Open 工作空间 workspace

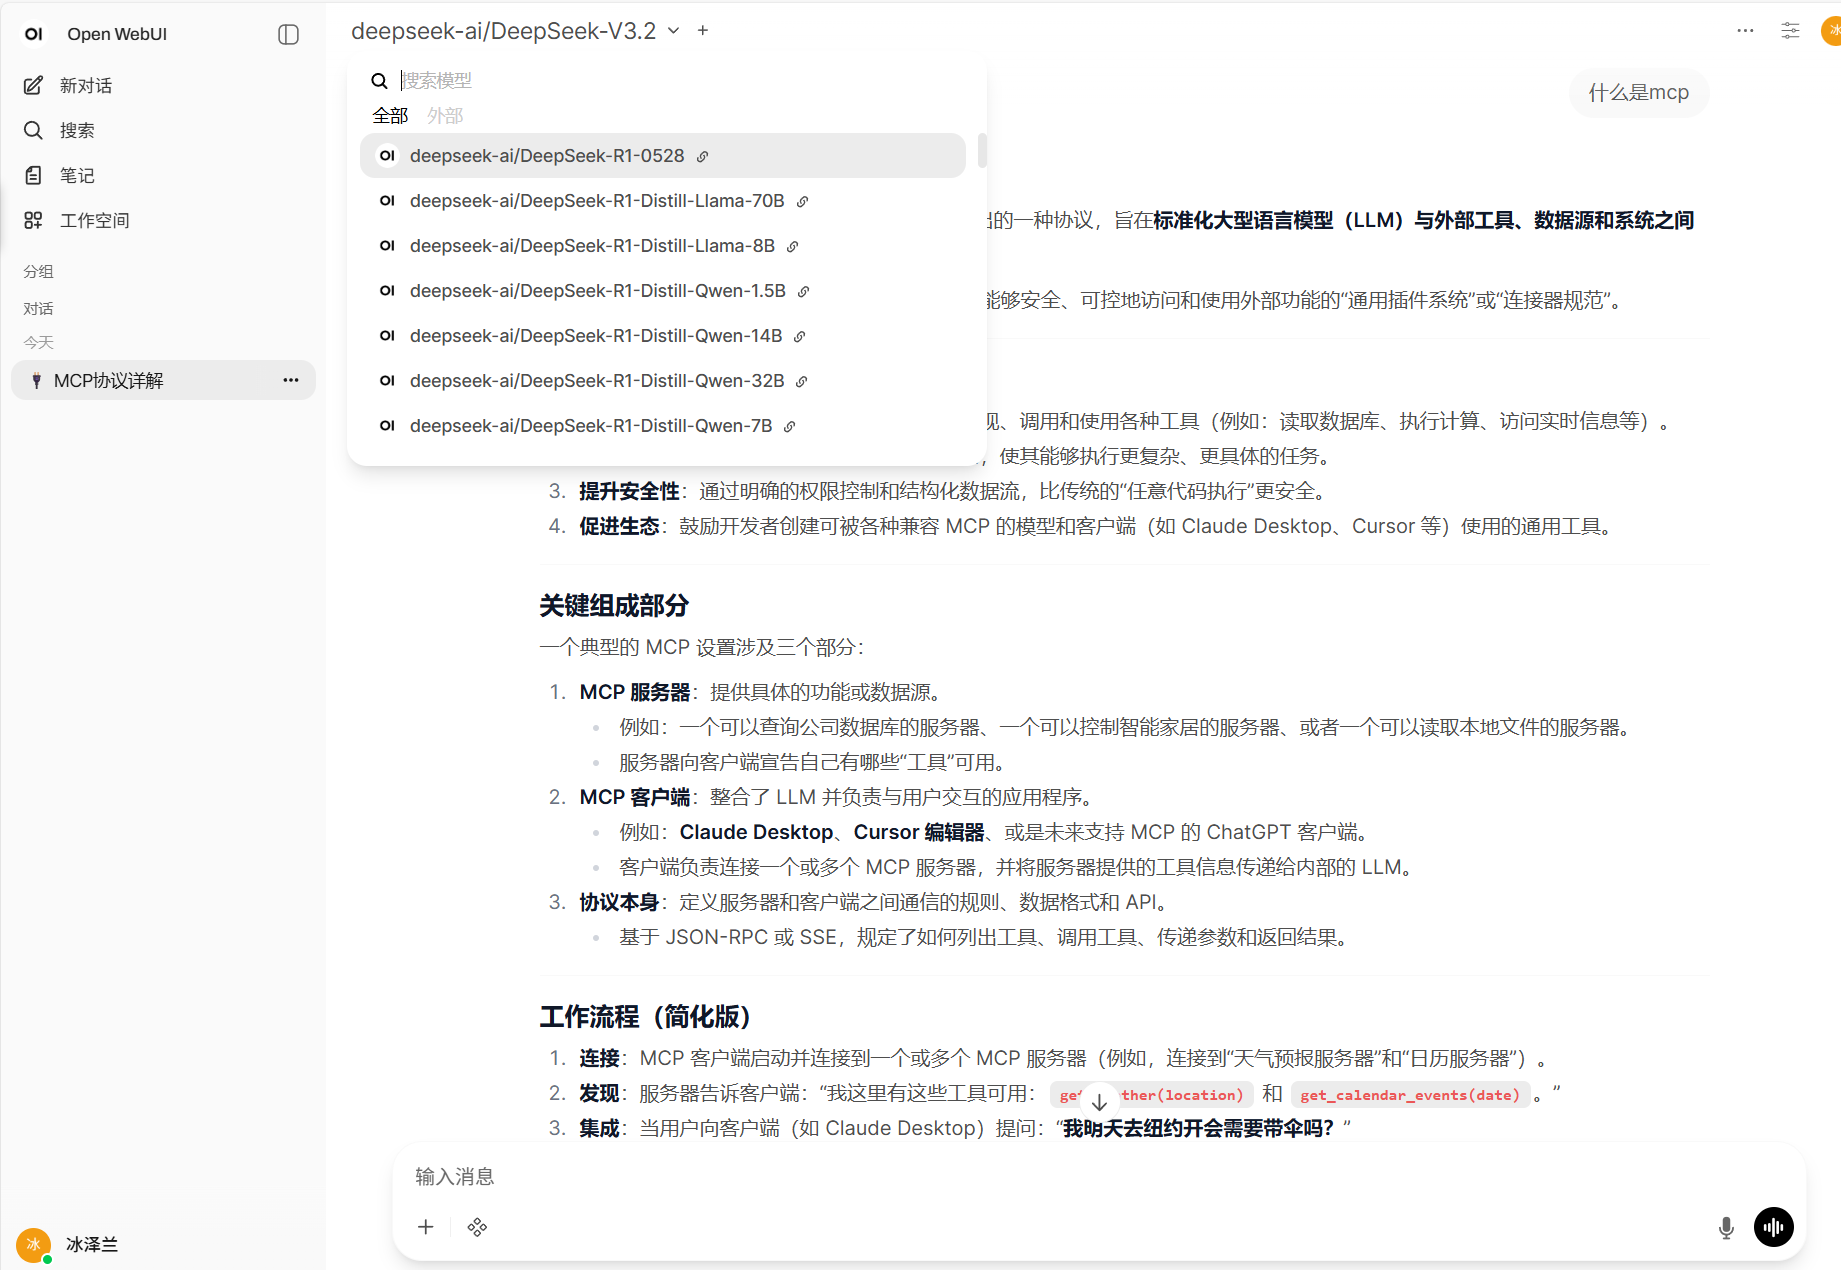94,221
